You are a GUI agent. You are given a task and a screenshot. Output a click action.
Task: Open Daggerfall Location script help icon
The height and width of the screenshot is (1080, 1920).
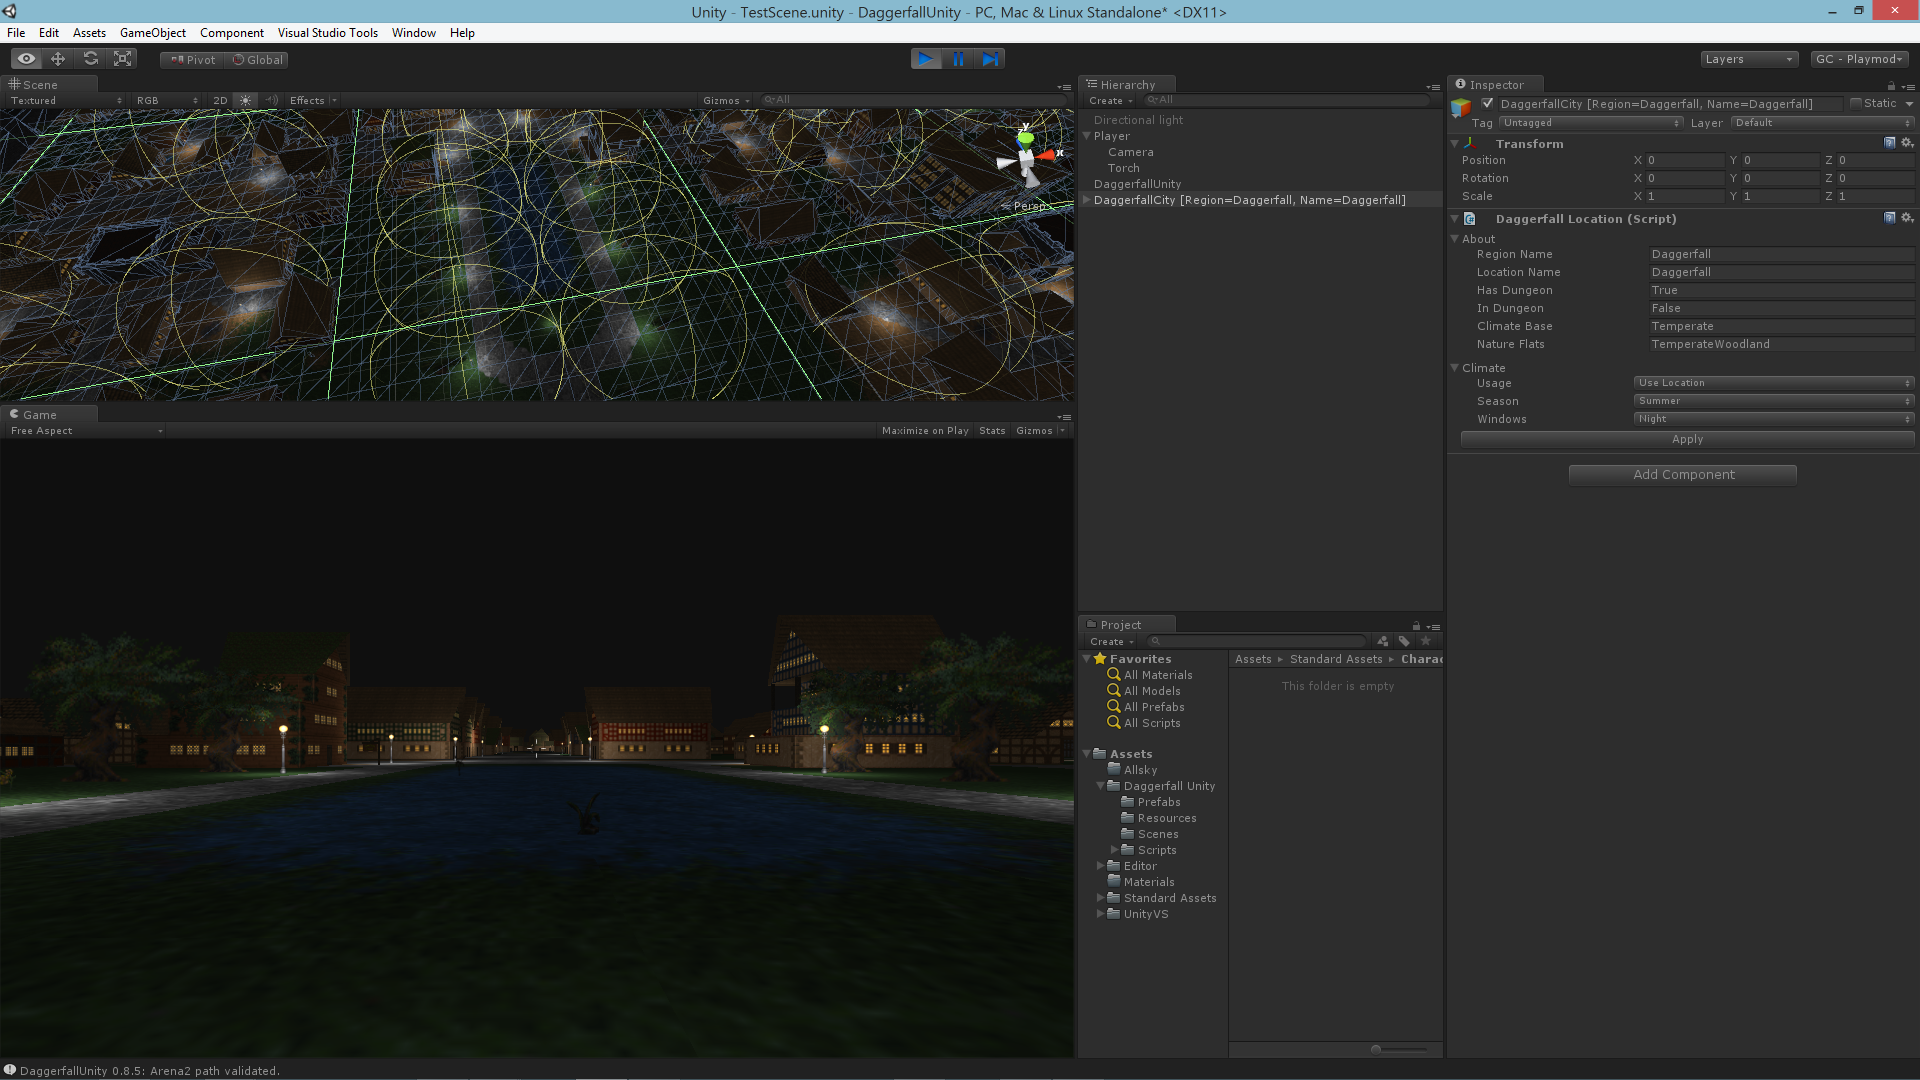tap(1889, 218)
